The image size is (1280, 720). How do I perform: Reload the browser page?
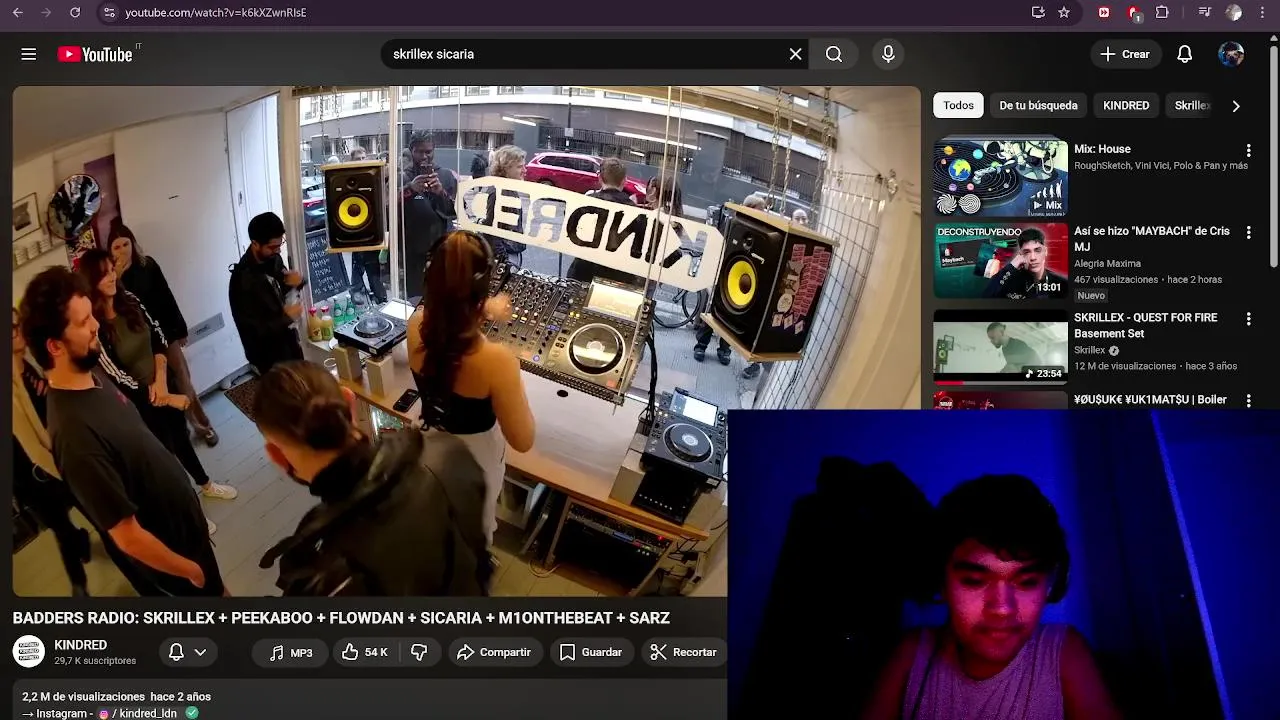(75, 12)
